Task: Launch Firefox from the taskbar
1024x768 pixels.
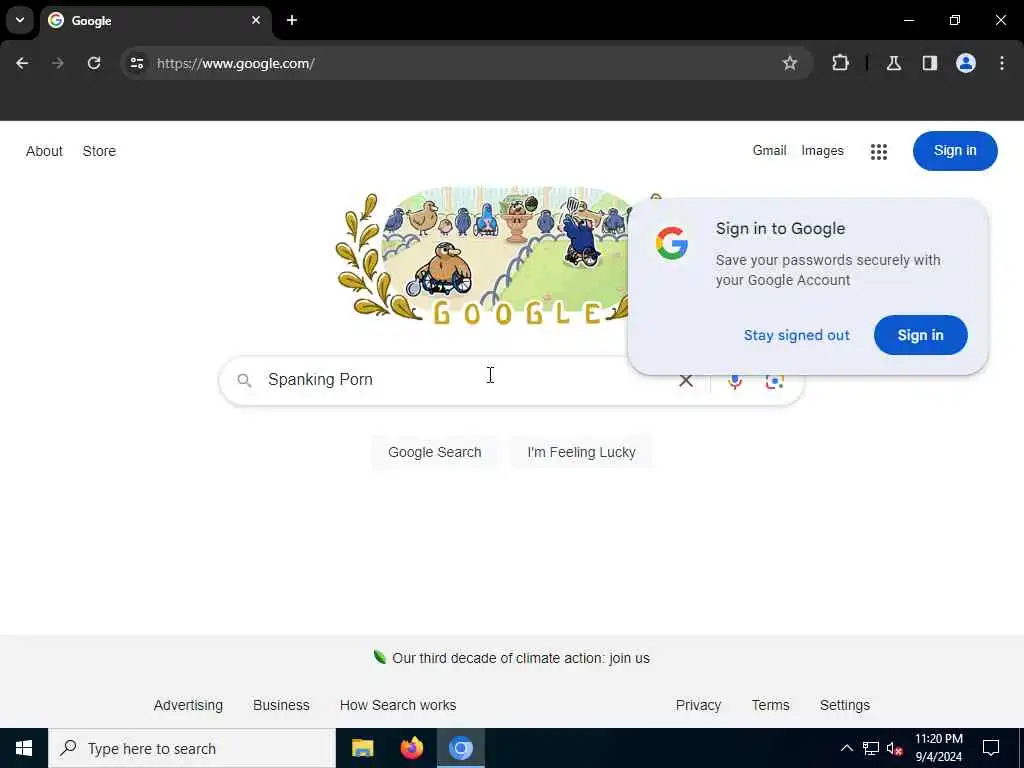Action: tap(411, 748)
